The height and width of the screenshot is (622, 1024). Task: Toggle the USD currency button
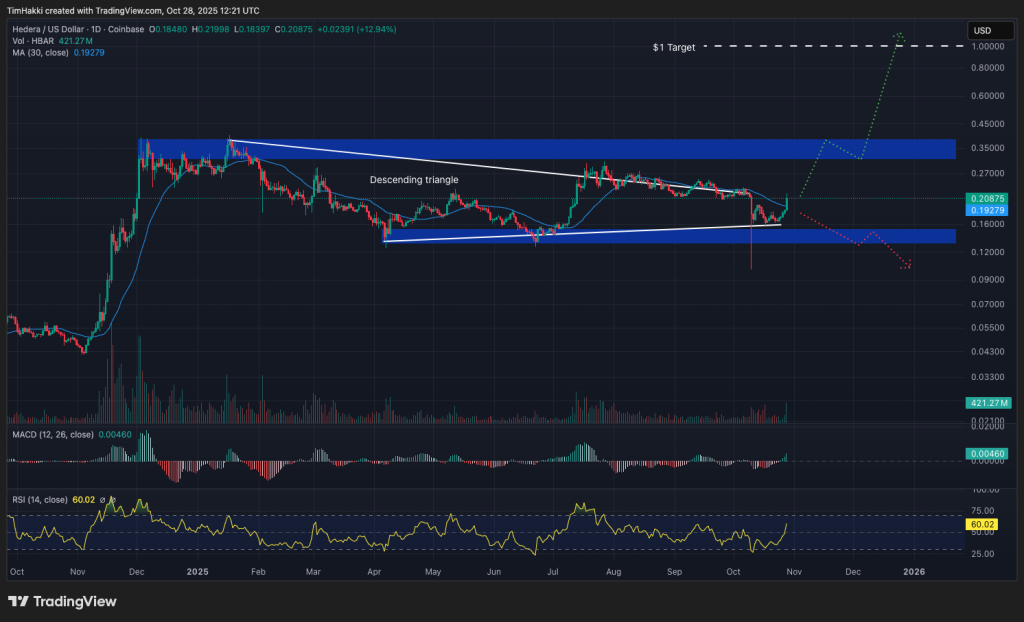992,30
